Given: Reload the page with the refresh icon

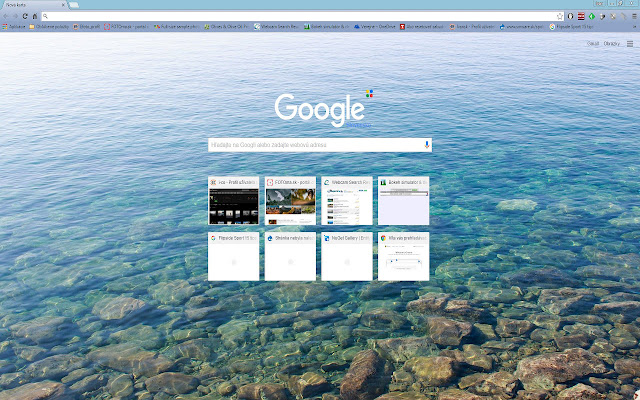Looking at the screenshot, I should pyautogui.click(x=25, y=16).
